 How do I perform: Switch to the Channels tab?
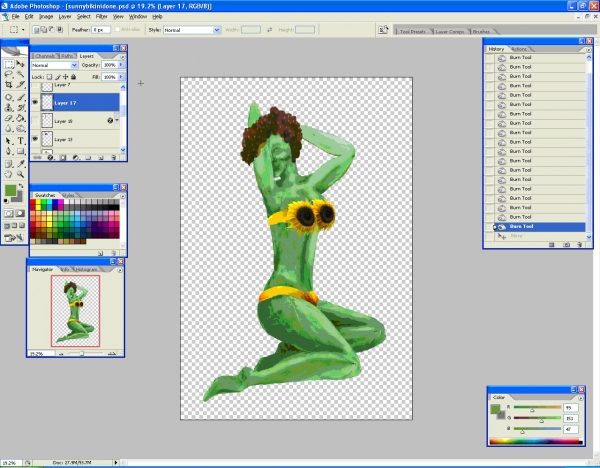coord(44,56)
